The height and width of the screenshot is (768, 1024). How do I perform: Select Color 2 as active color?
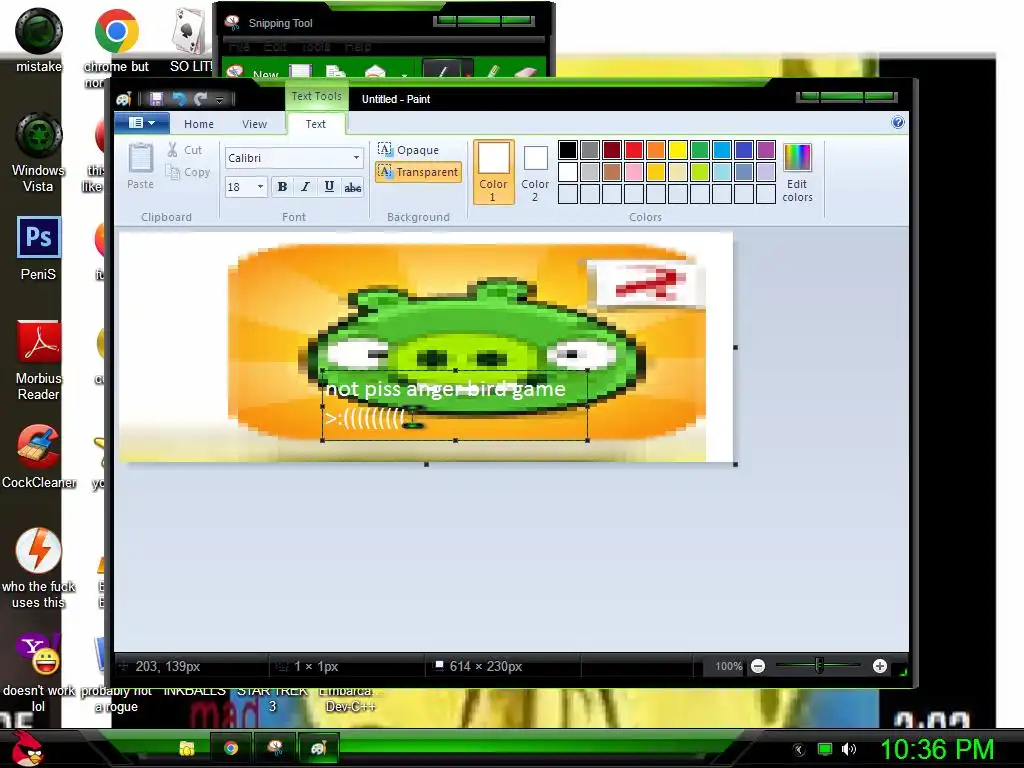tap(535, 172)
